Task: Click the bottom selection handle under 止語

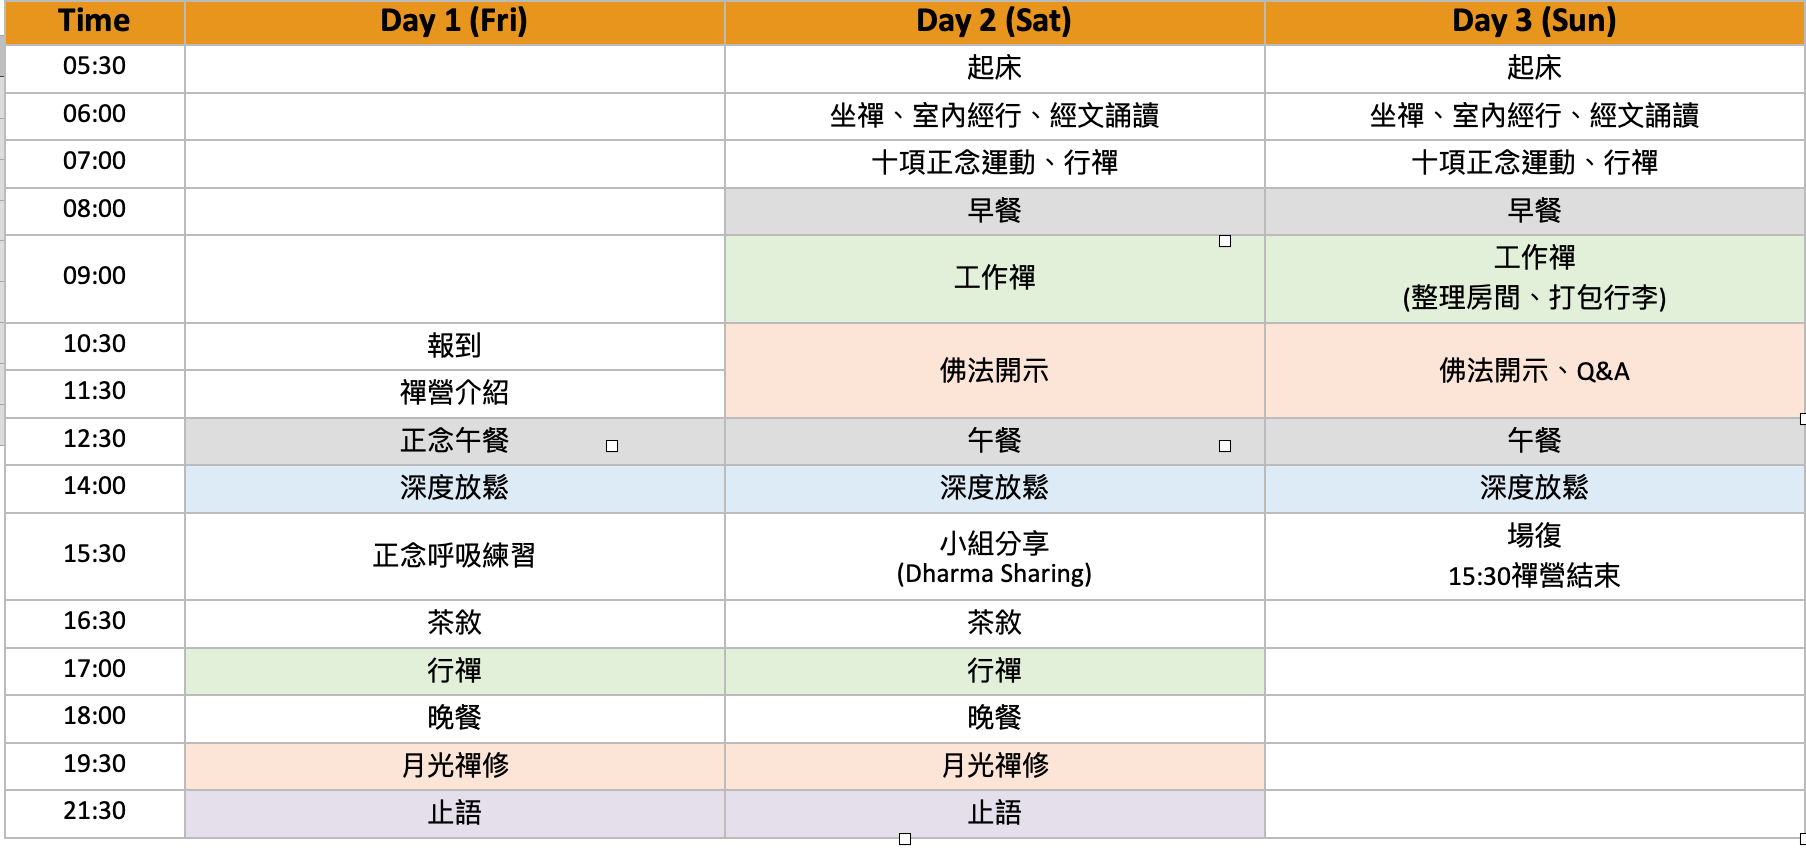Action: 905,839
